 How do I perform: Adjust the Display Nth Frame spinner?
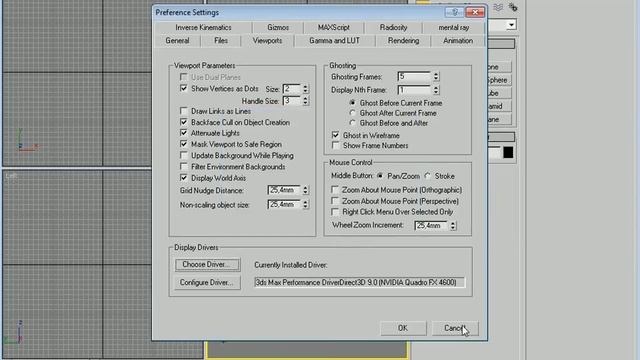(436, 90)
